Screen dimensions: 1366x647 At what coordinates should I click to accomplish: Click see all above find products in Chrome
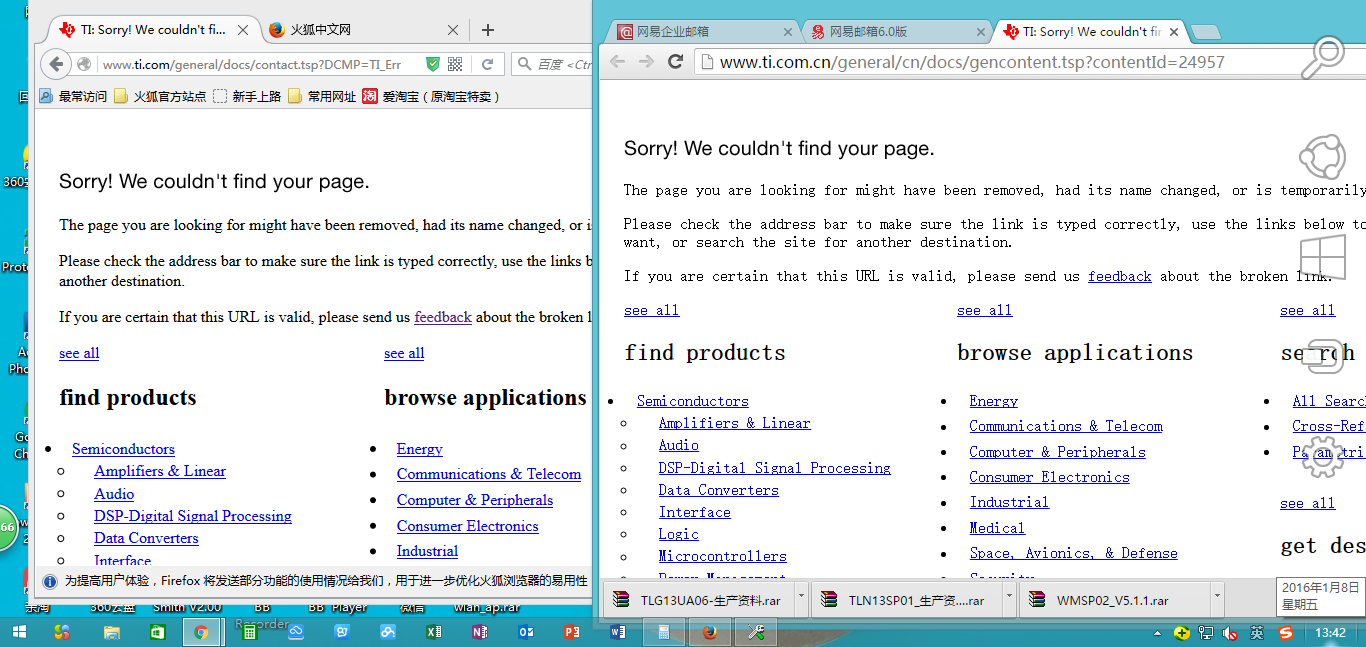(651, 310)
